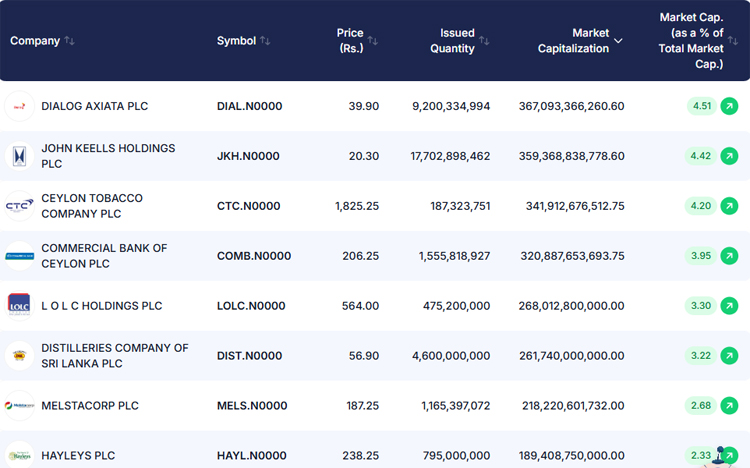Click Hayleys PLC logo
This screenshot has height=468, width=750.
tap(19, 455)
